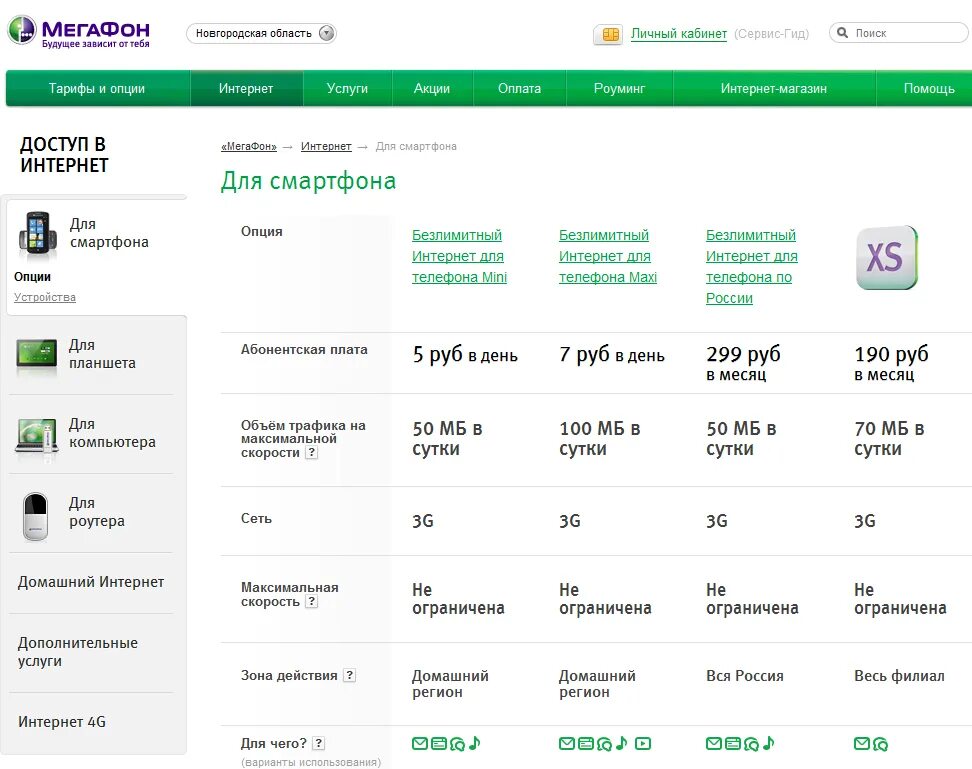Click web browsing icon in Mini column

[x=438, y=744]
